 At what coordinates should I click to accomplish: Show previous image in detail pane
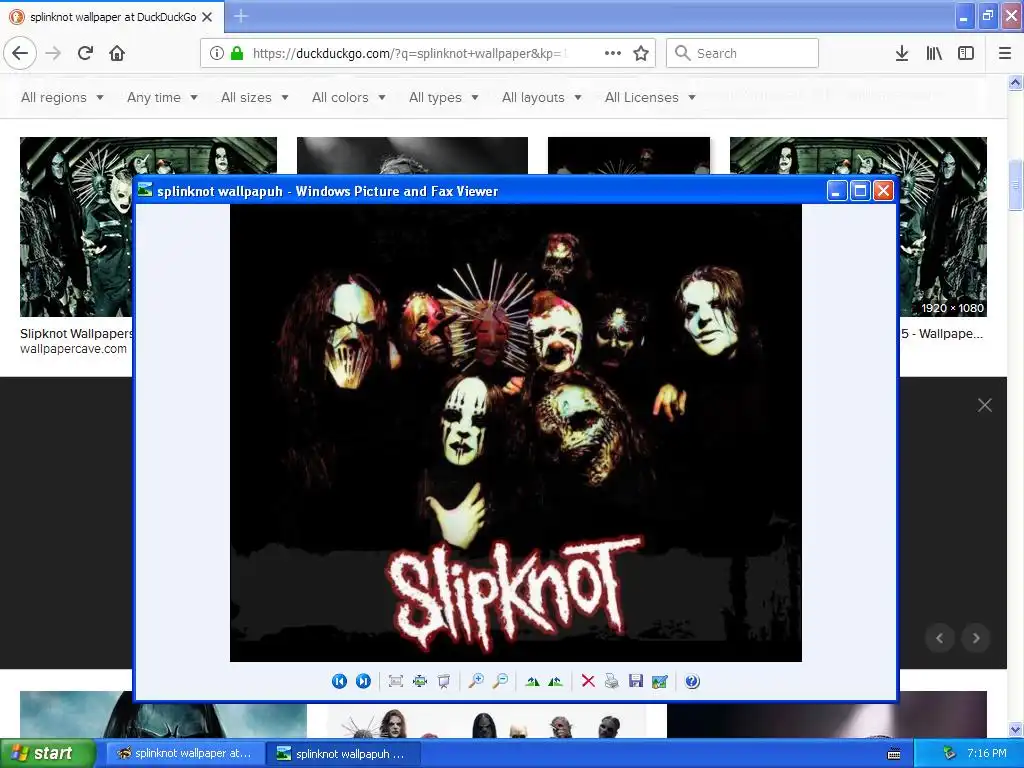[x=940, y=638]
